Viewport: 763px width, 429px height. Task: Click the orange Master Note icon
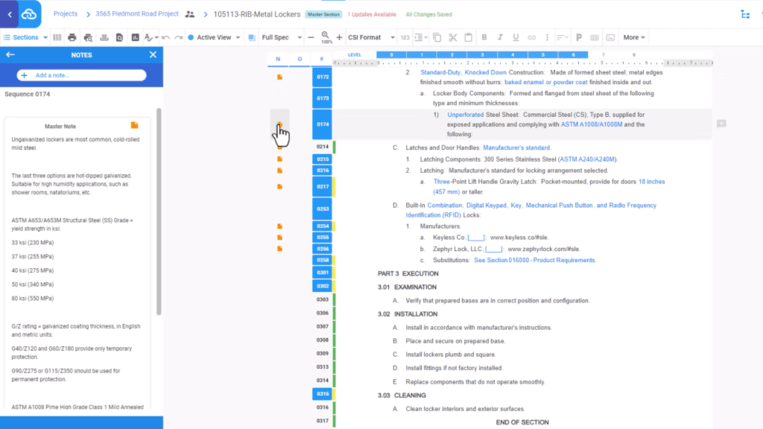pyautogui.click(x=134, y=125)
